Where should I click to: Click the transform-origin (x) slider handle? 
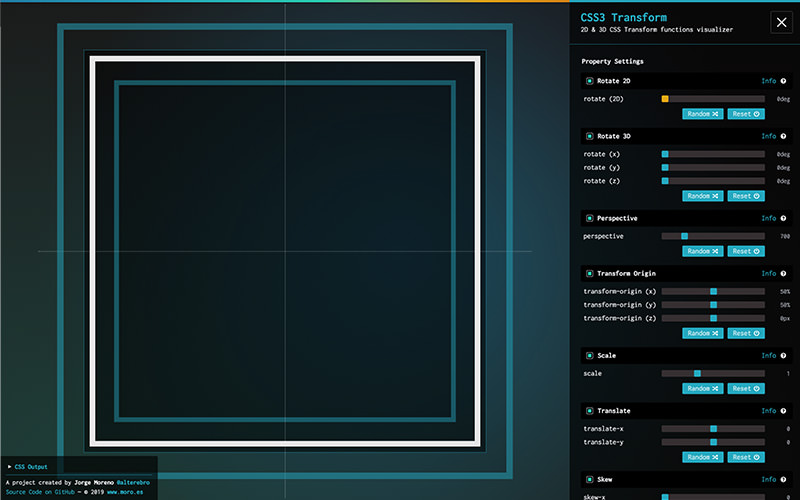click(713, 291)
